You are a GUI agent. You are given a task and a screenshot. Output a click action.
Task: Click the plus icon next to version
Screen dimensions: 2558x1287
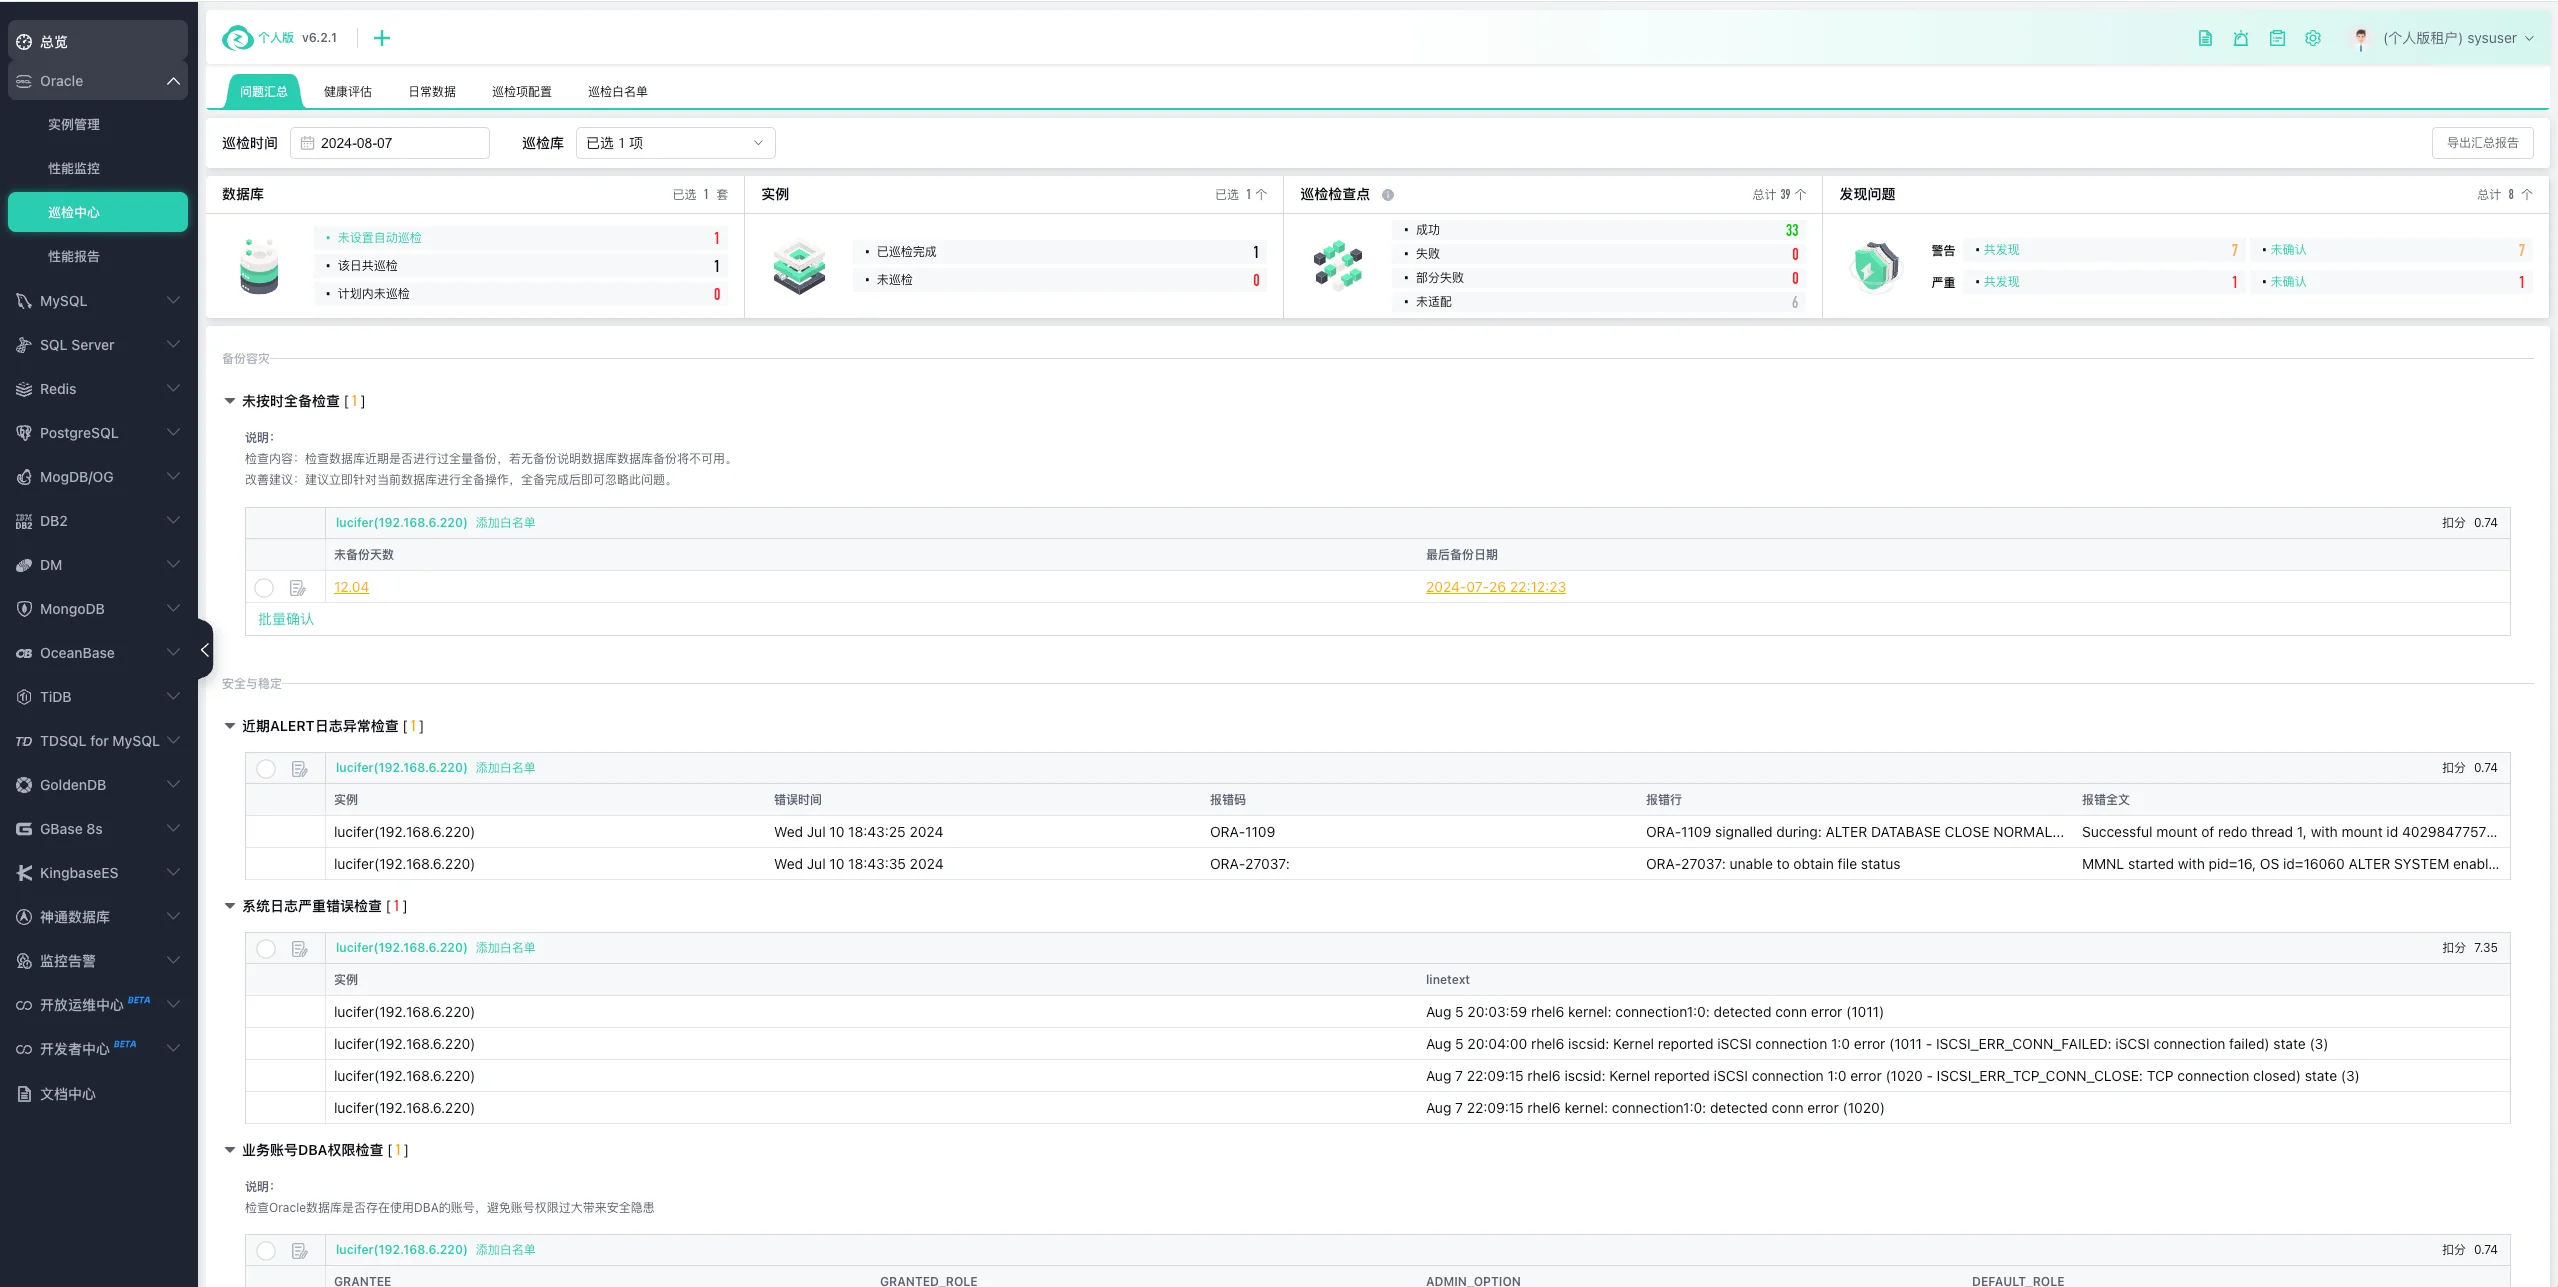pos(382,38)
